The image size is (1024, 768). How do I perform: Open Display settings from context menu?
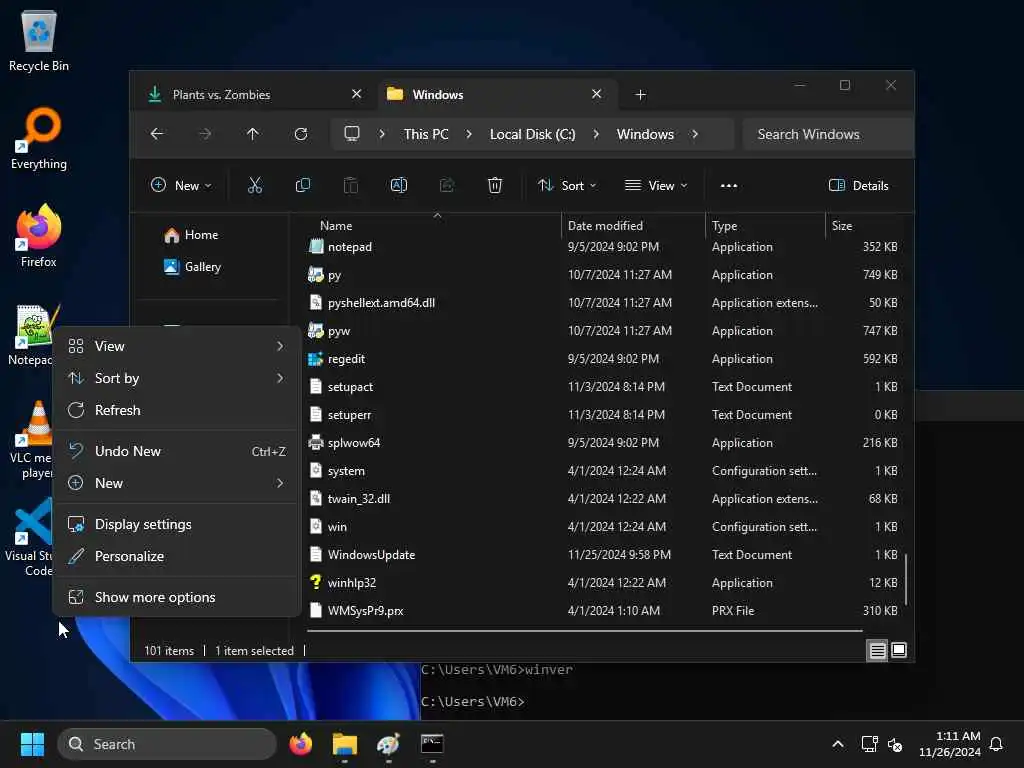pos(176,524)
